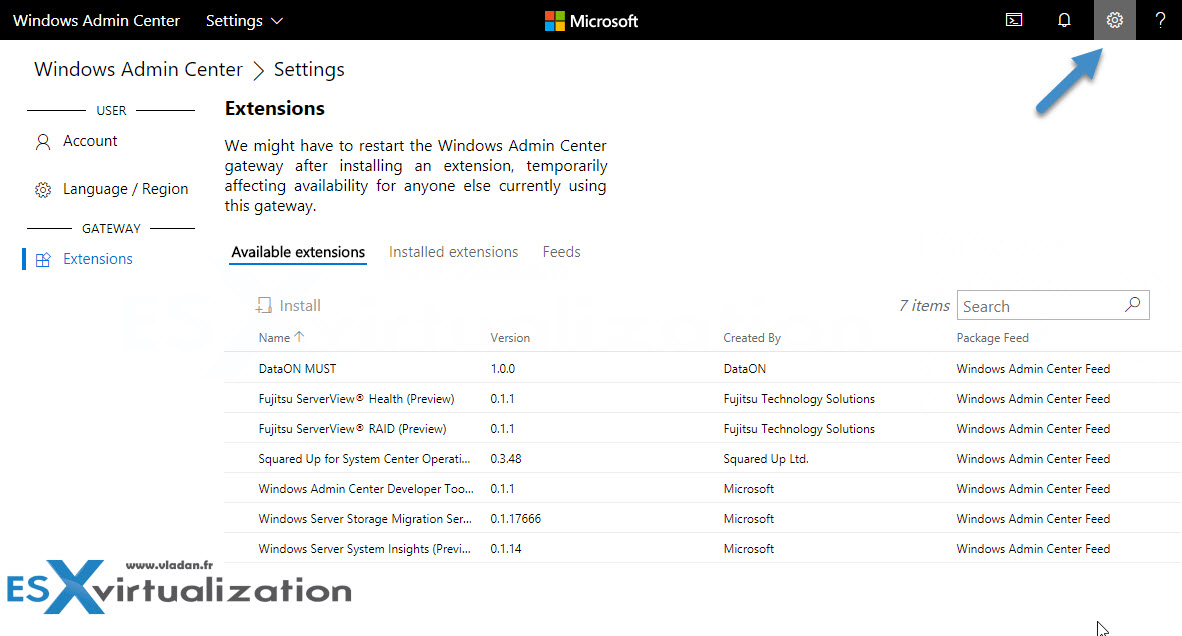This screenshot has width=1182, height=636.
Task: Select Windows Server Storage Migration Service row
Action: point(703,519)
